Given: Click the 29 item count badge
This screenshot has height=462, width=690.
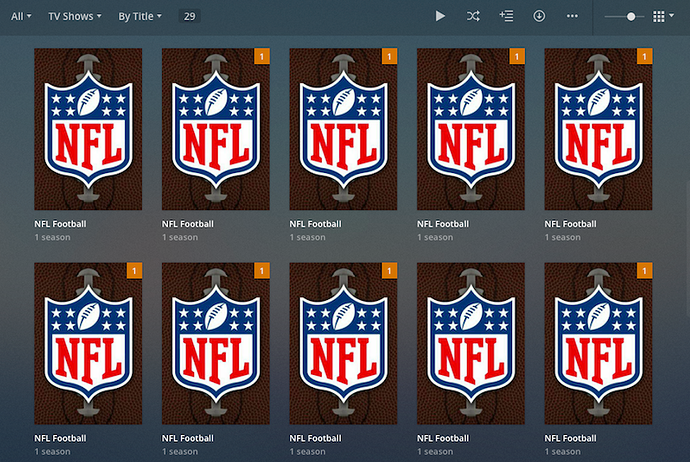Looking at the screenshot, I should tap(190, 16).
